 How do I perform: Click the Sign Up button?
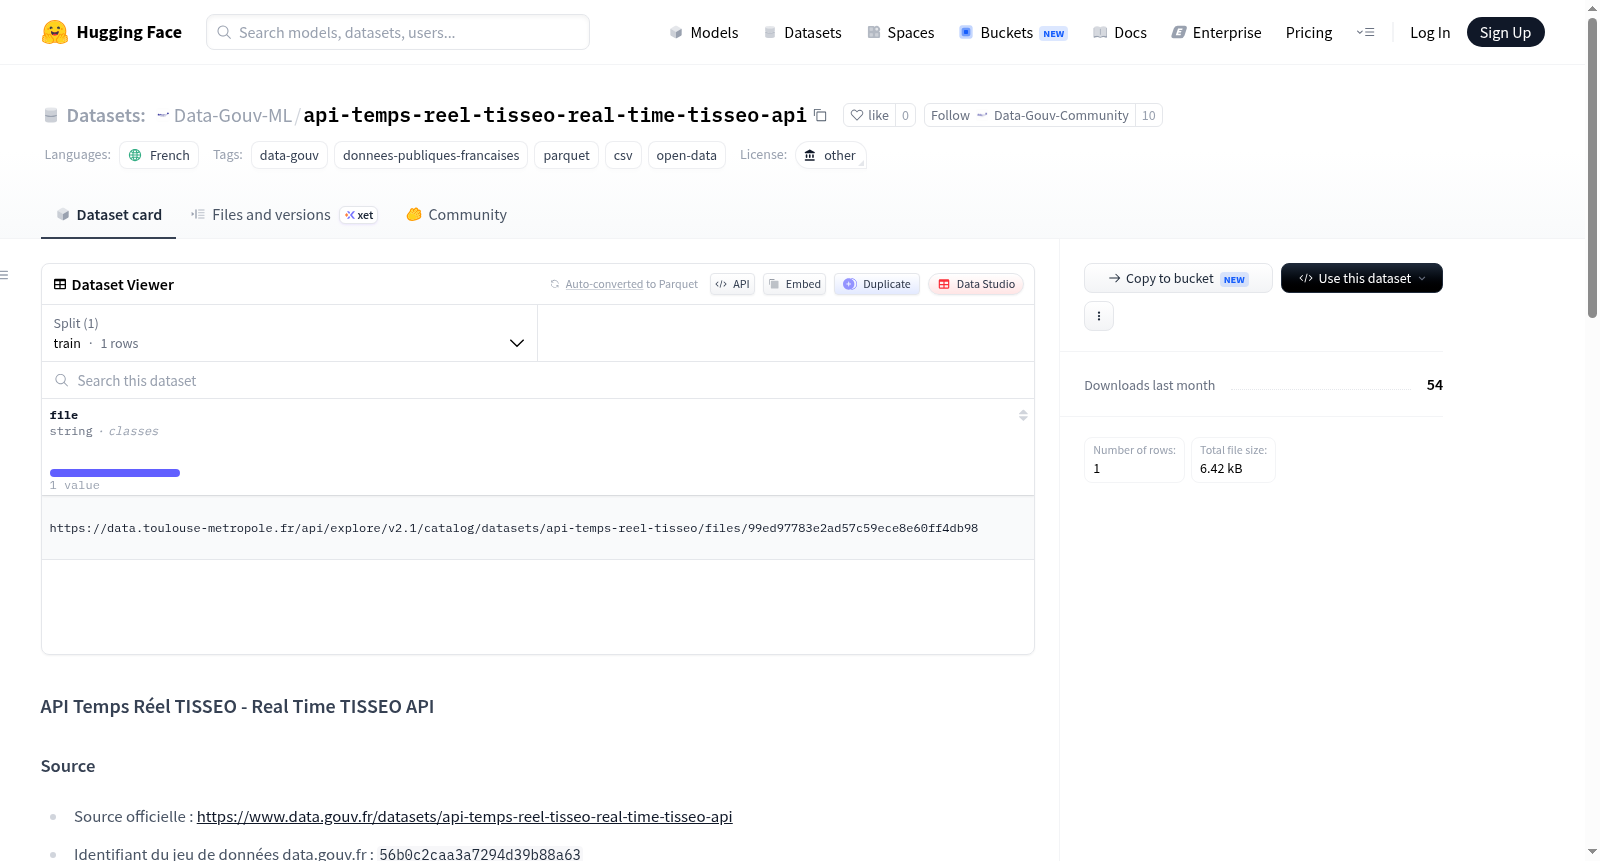1505,32
